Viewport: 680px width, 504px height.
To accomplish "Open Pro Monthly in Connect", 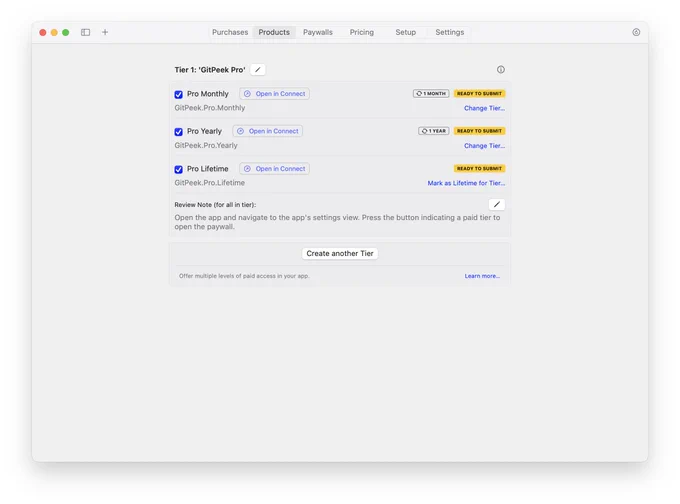I will coord(275,94).
